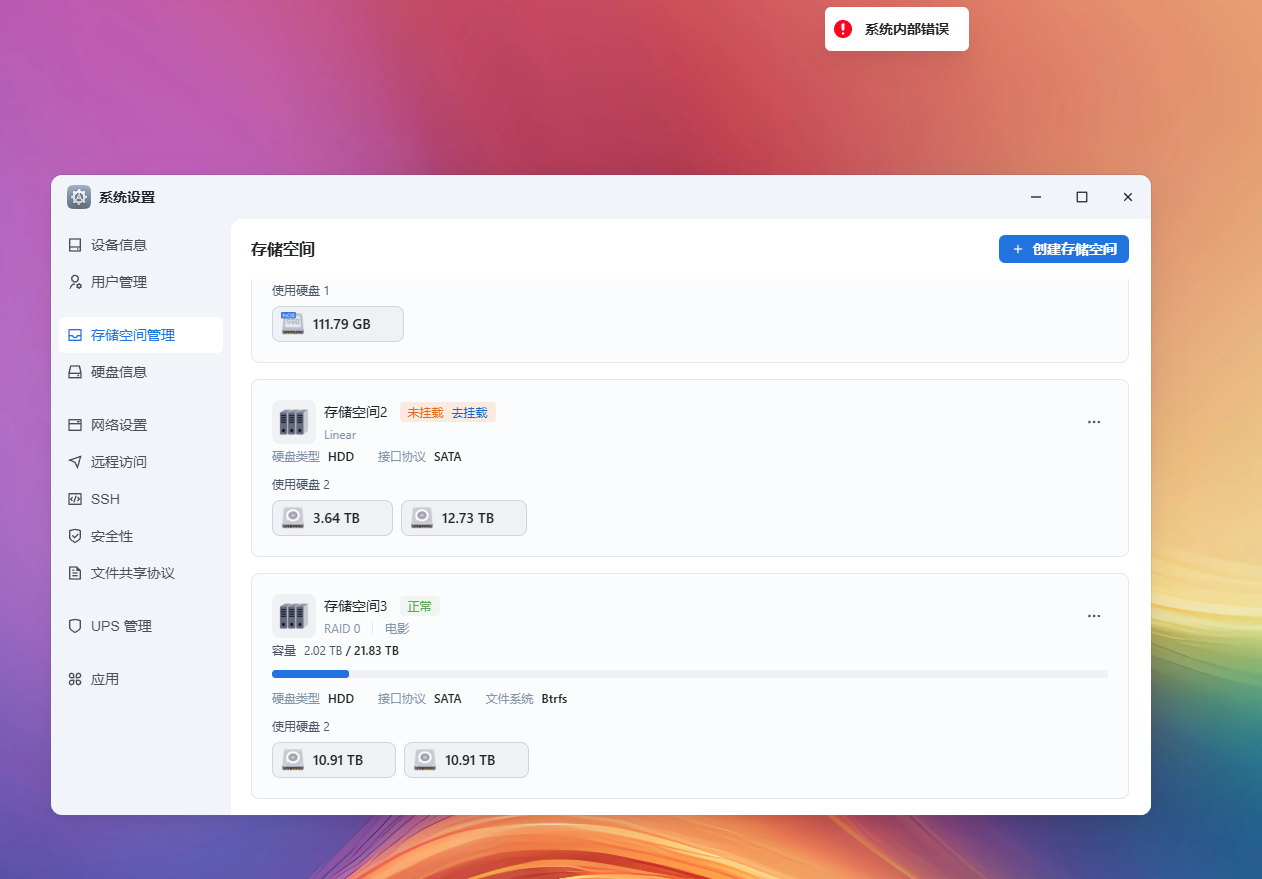Click the 2.02 TB used capacity value

pyautogui.click(x=321, y=651)
